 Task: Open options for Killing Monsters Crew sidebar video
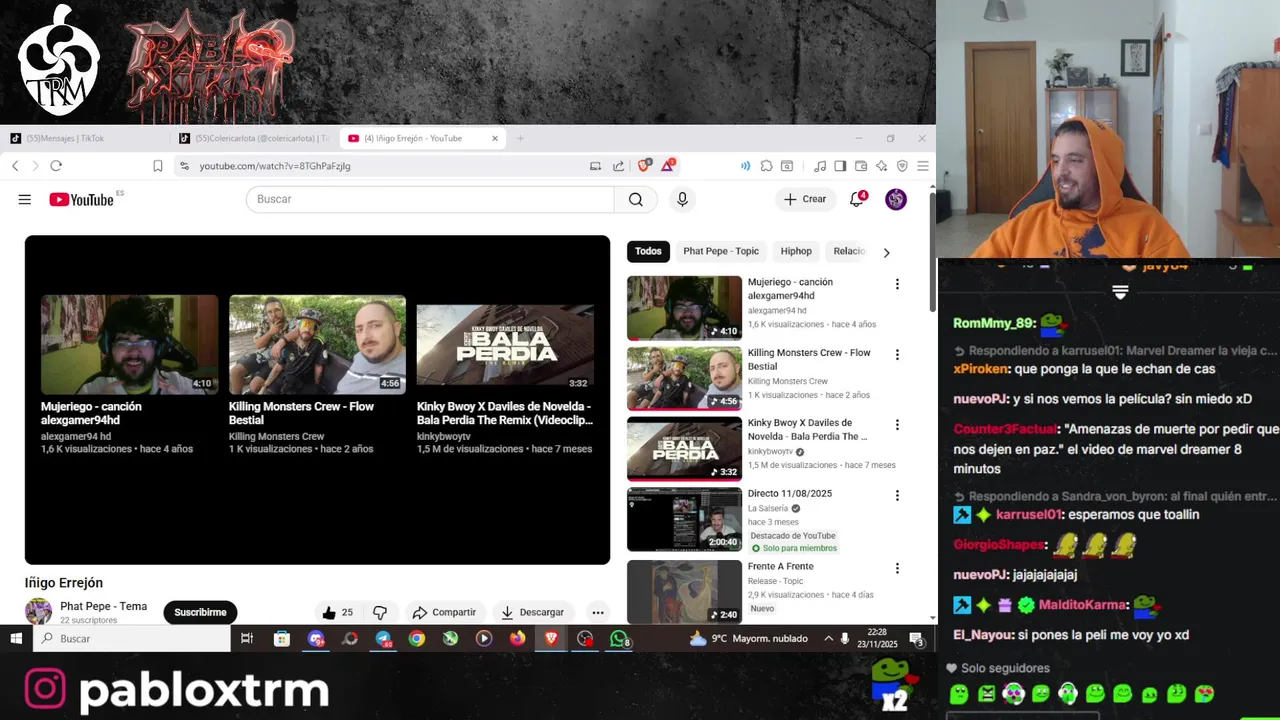[897, 354]
